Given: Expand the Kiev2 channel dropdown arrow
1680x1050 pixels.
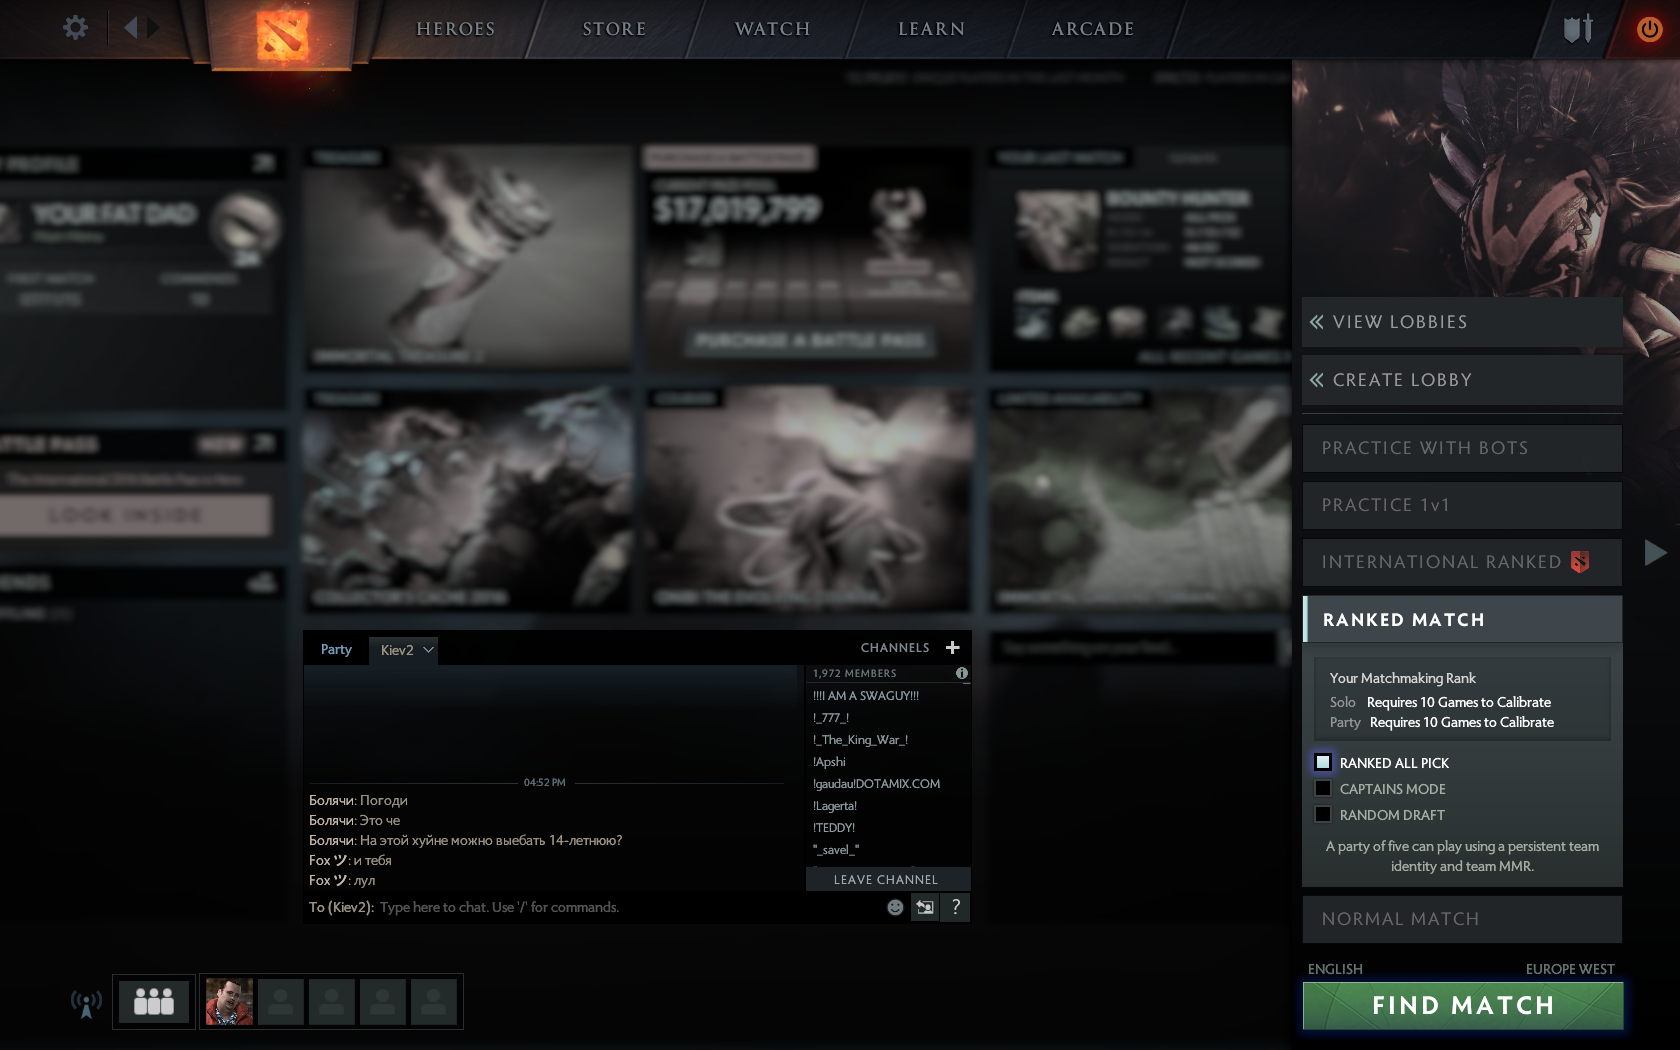Looking at the screenshot, I should [x=429, y=649].
